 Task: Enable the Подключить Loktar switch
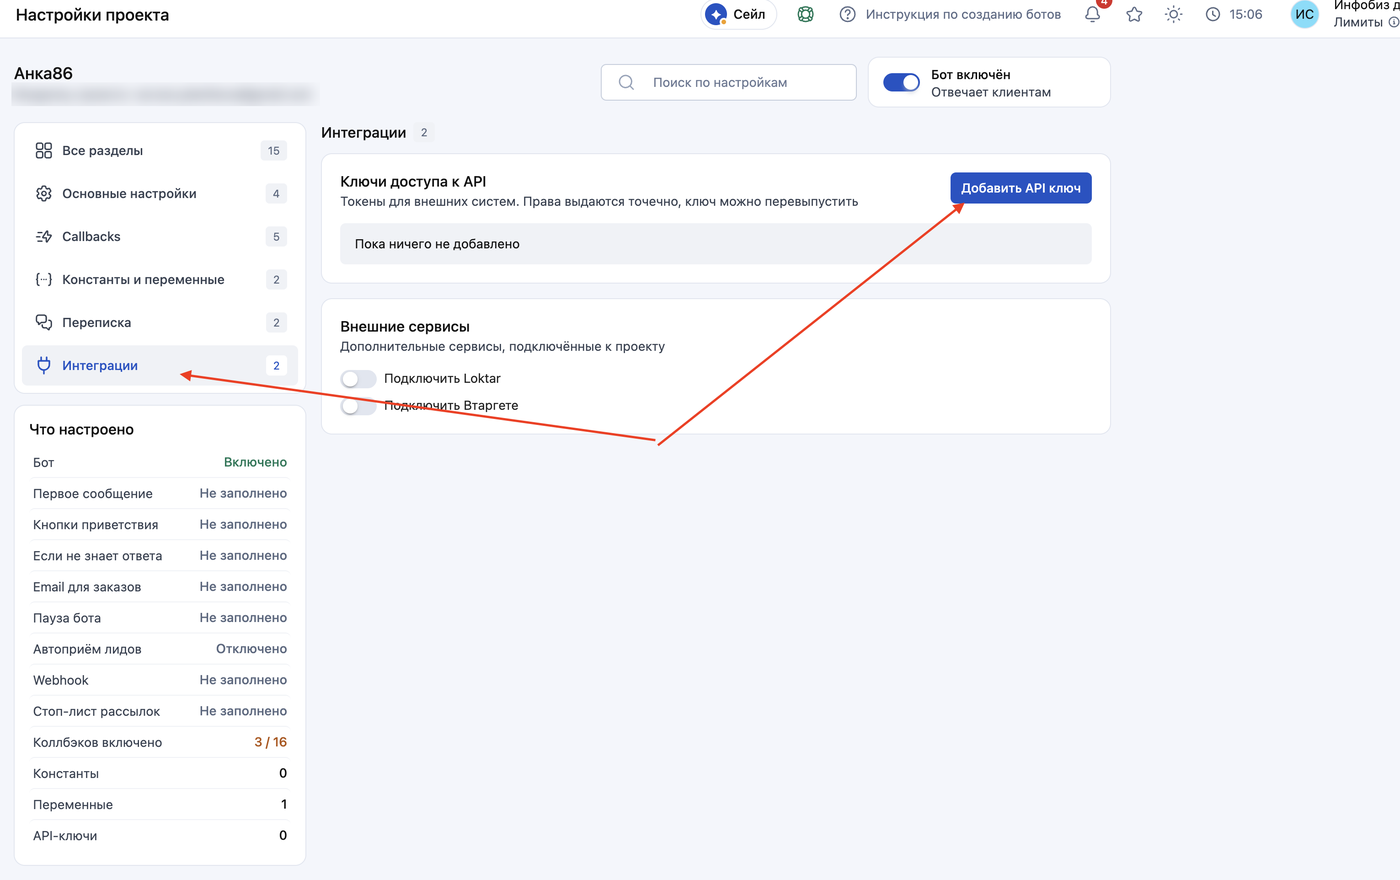(x=358, y=379)
